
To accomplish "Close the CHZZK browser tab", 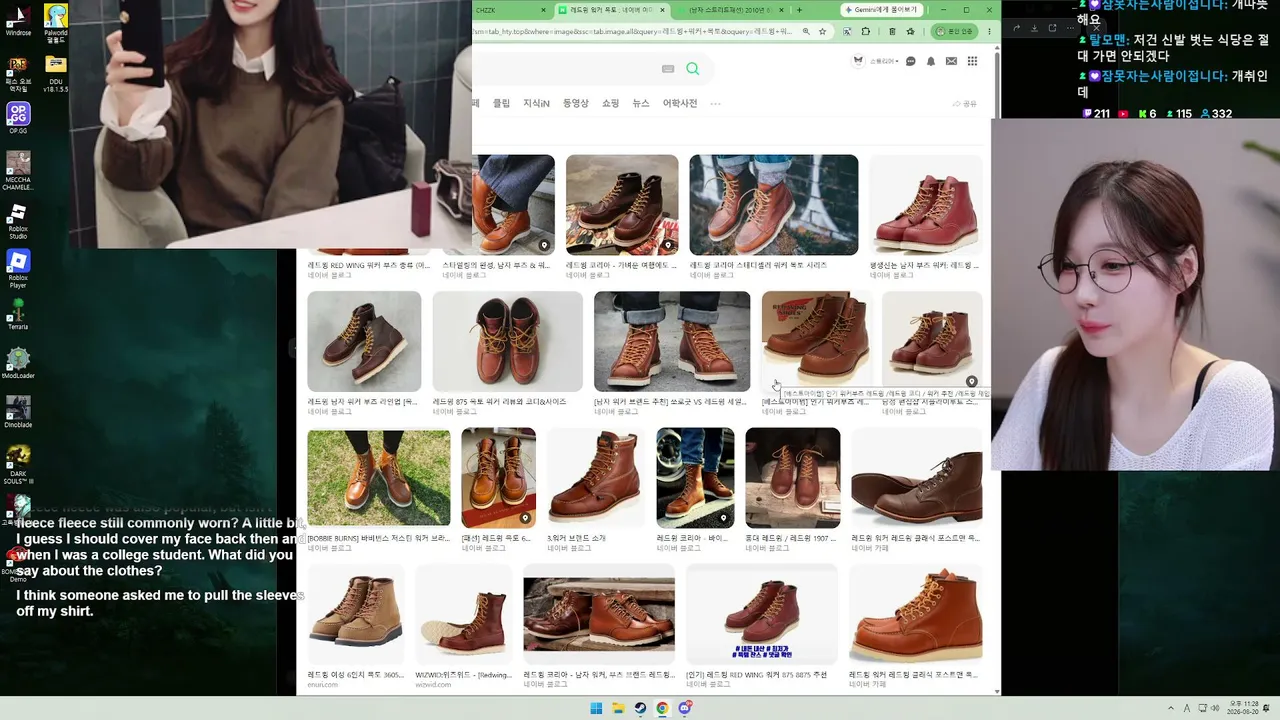I will [x=544, y=10].
